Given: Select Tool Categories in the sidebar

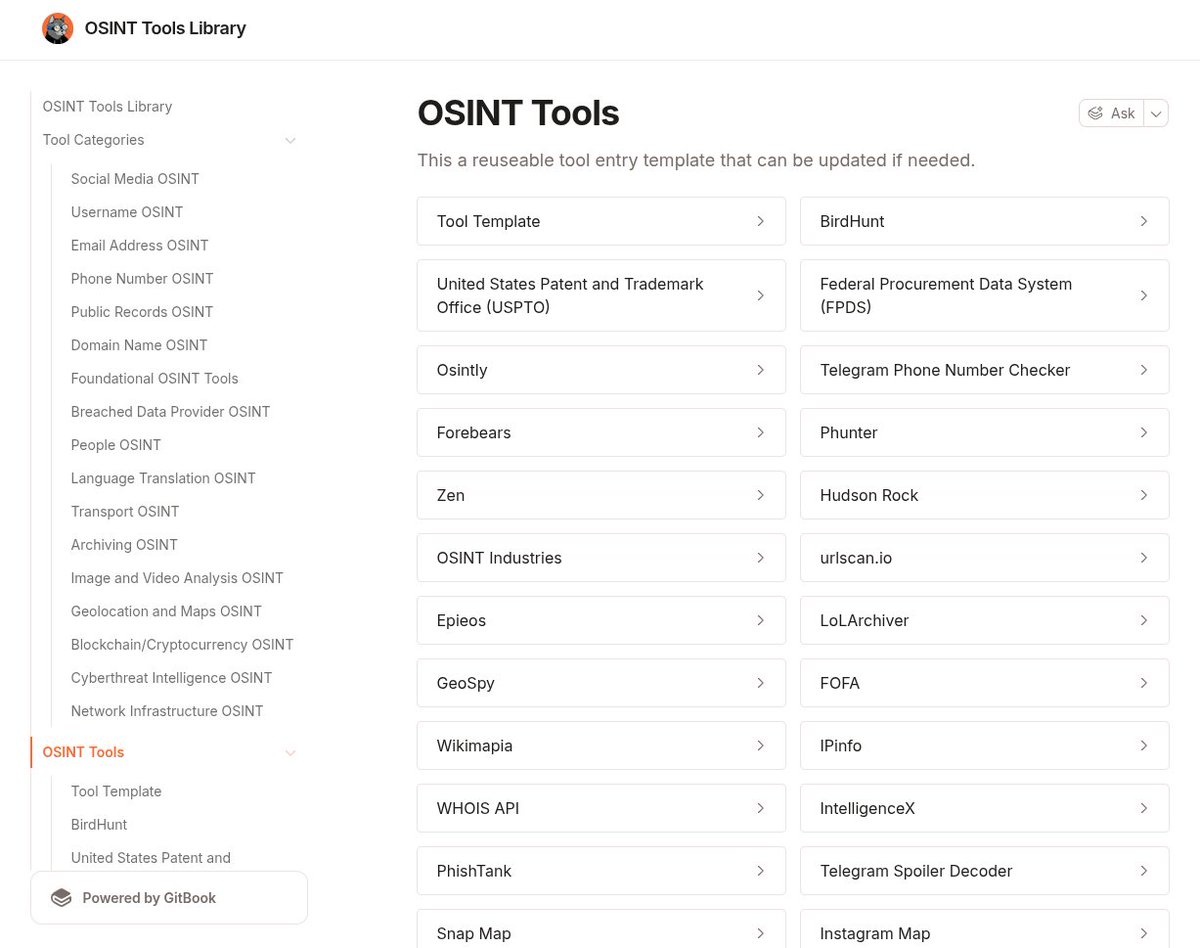Looking at the screenshot, I should point(93,140).
